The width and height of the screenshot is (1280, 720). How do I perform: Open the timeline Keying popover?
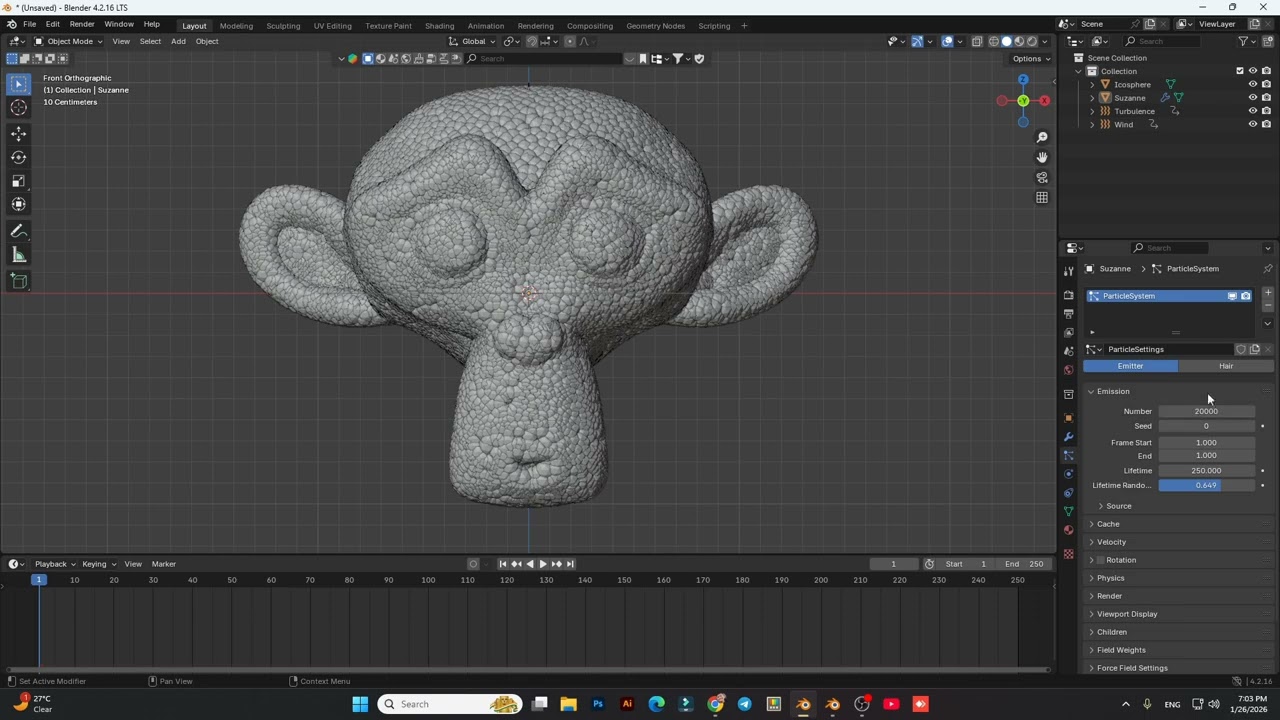[98, 564]
